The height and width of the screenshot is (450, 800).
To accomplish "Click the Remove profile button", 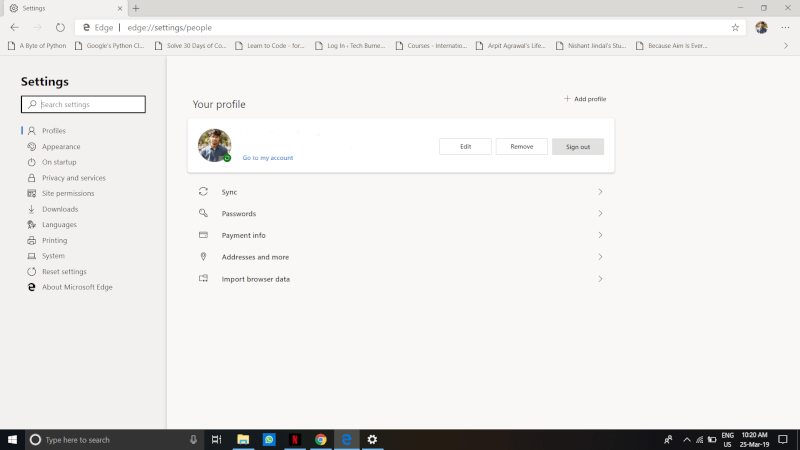I will point(521,146).
